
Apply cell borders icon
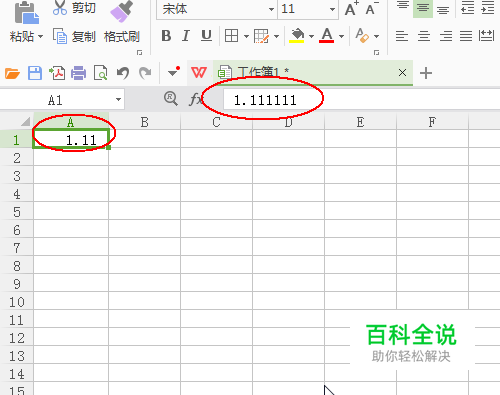coord(231,35)
